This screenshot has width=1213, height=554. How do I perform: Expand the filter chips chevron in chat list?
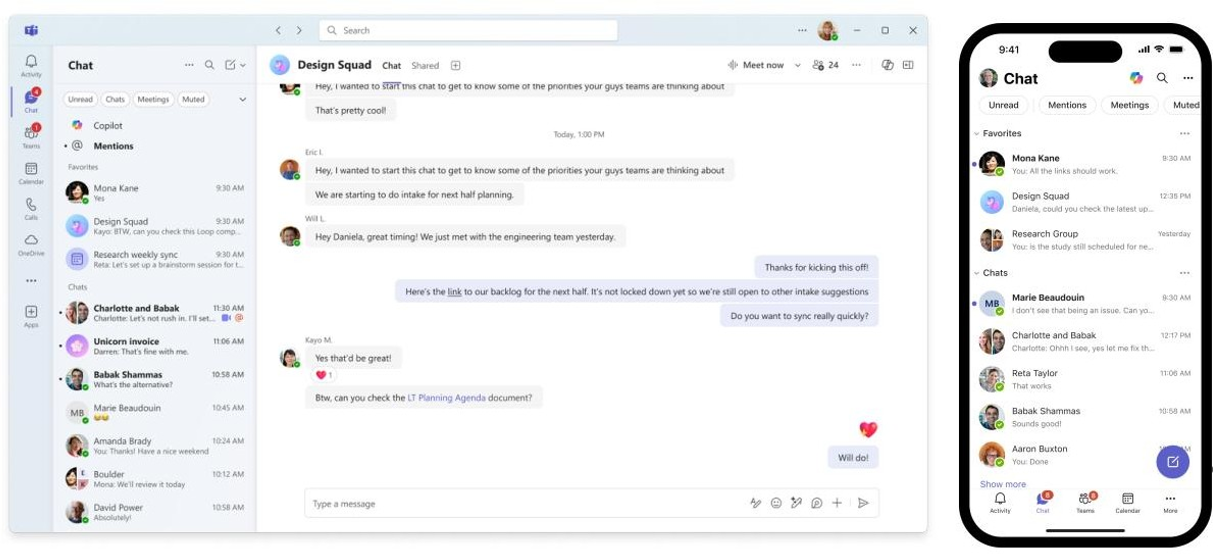[x=242, y=99]
